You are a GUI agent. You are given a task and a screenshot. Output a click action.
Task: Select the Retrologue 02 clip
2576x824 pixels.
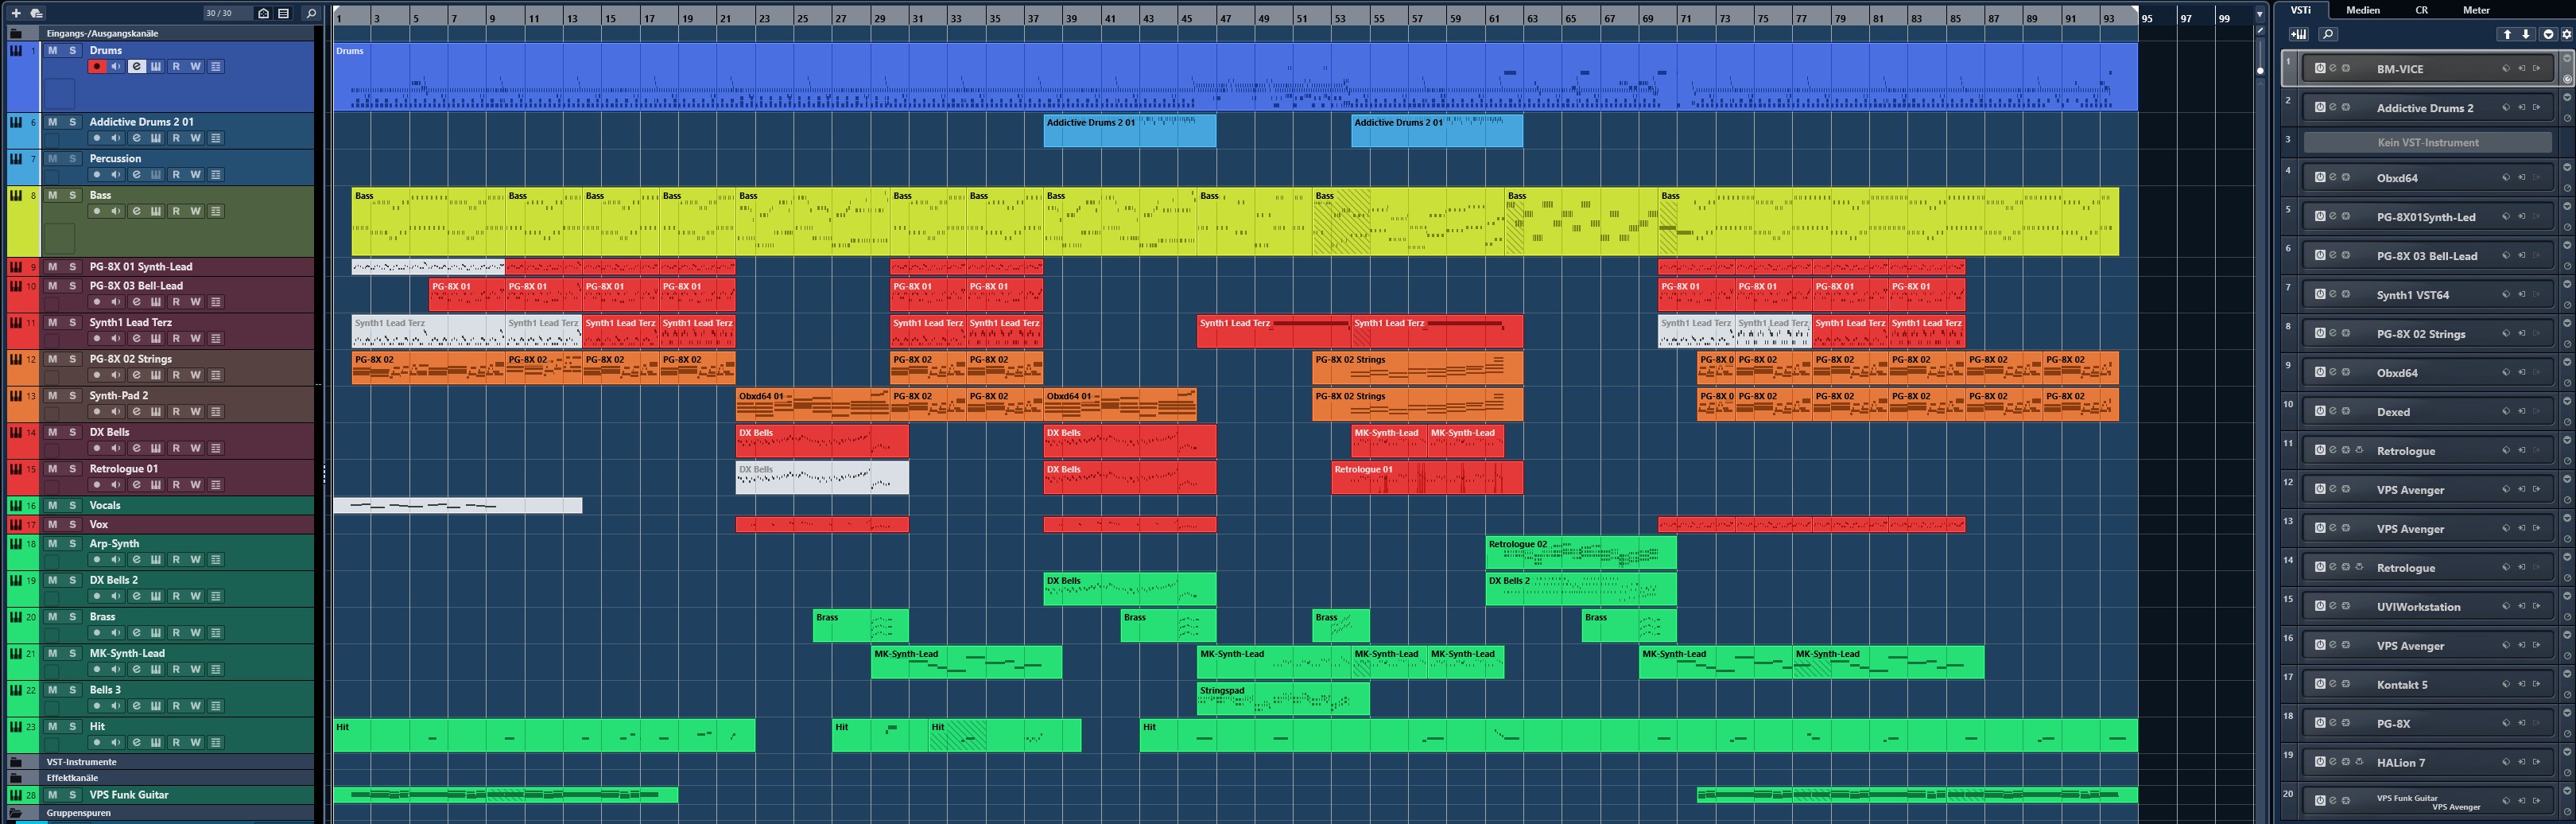[1581, 552]
